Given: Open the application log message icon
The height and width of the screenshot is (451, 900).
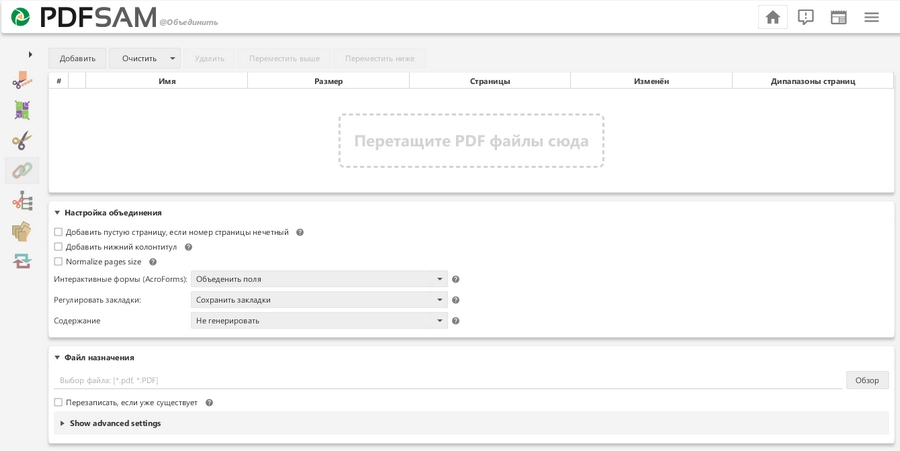Looking at the screenshot, I should click(805, 17).
